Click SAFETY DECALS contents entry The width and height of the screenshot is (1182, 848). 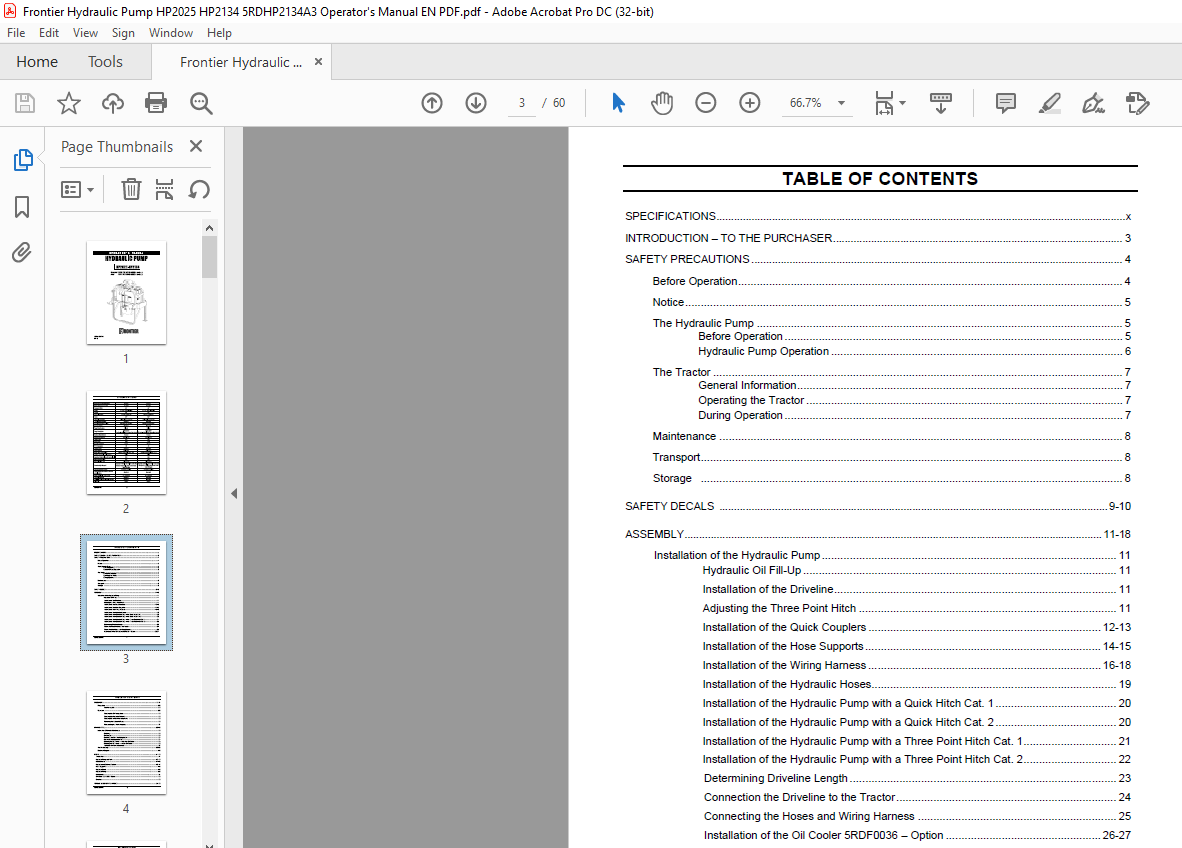click(877, 507)
